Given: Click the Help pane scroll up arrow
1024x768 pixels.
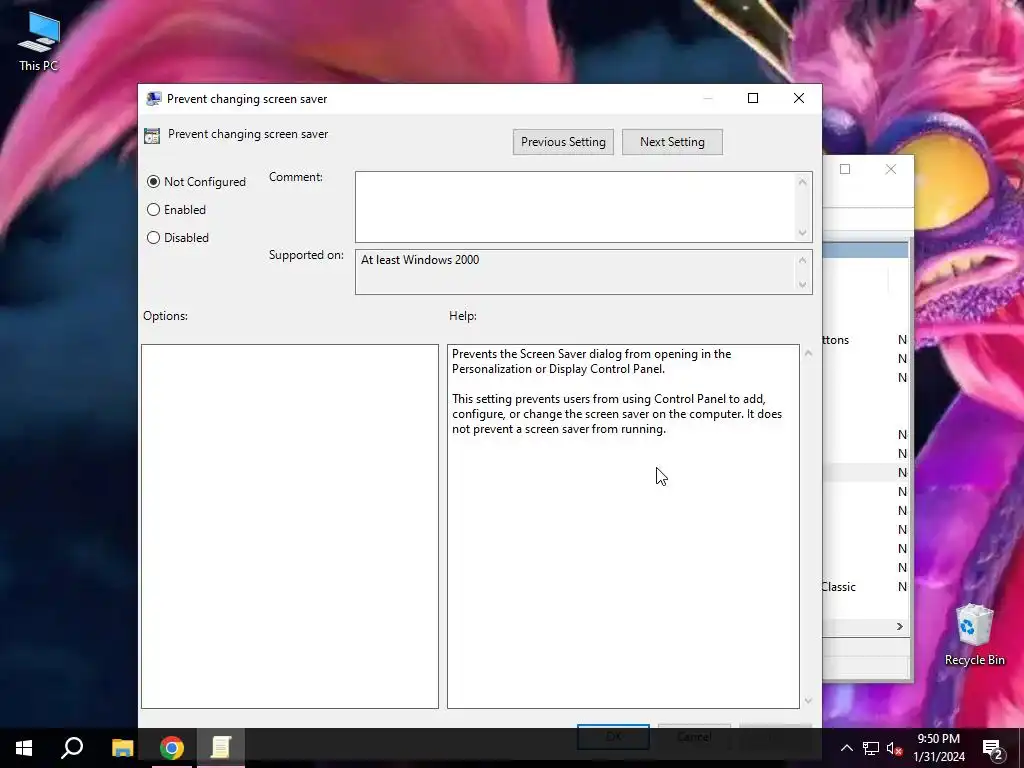Looking at the screenshot, I should pyautogui.click(x=808, y=353).
